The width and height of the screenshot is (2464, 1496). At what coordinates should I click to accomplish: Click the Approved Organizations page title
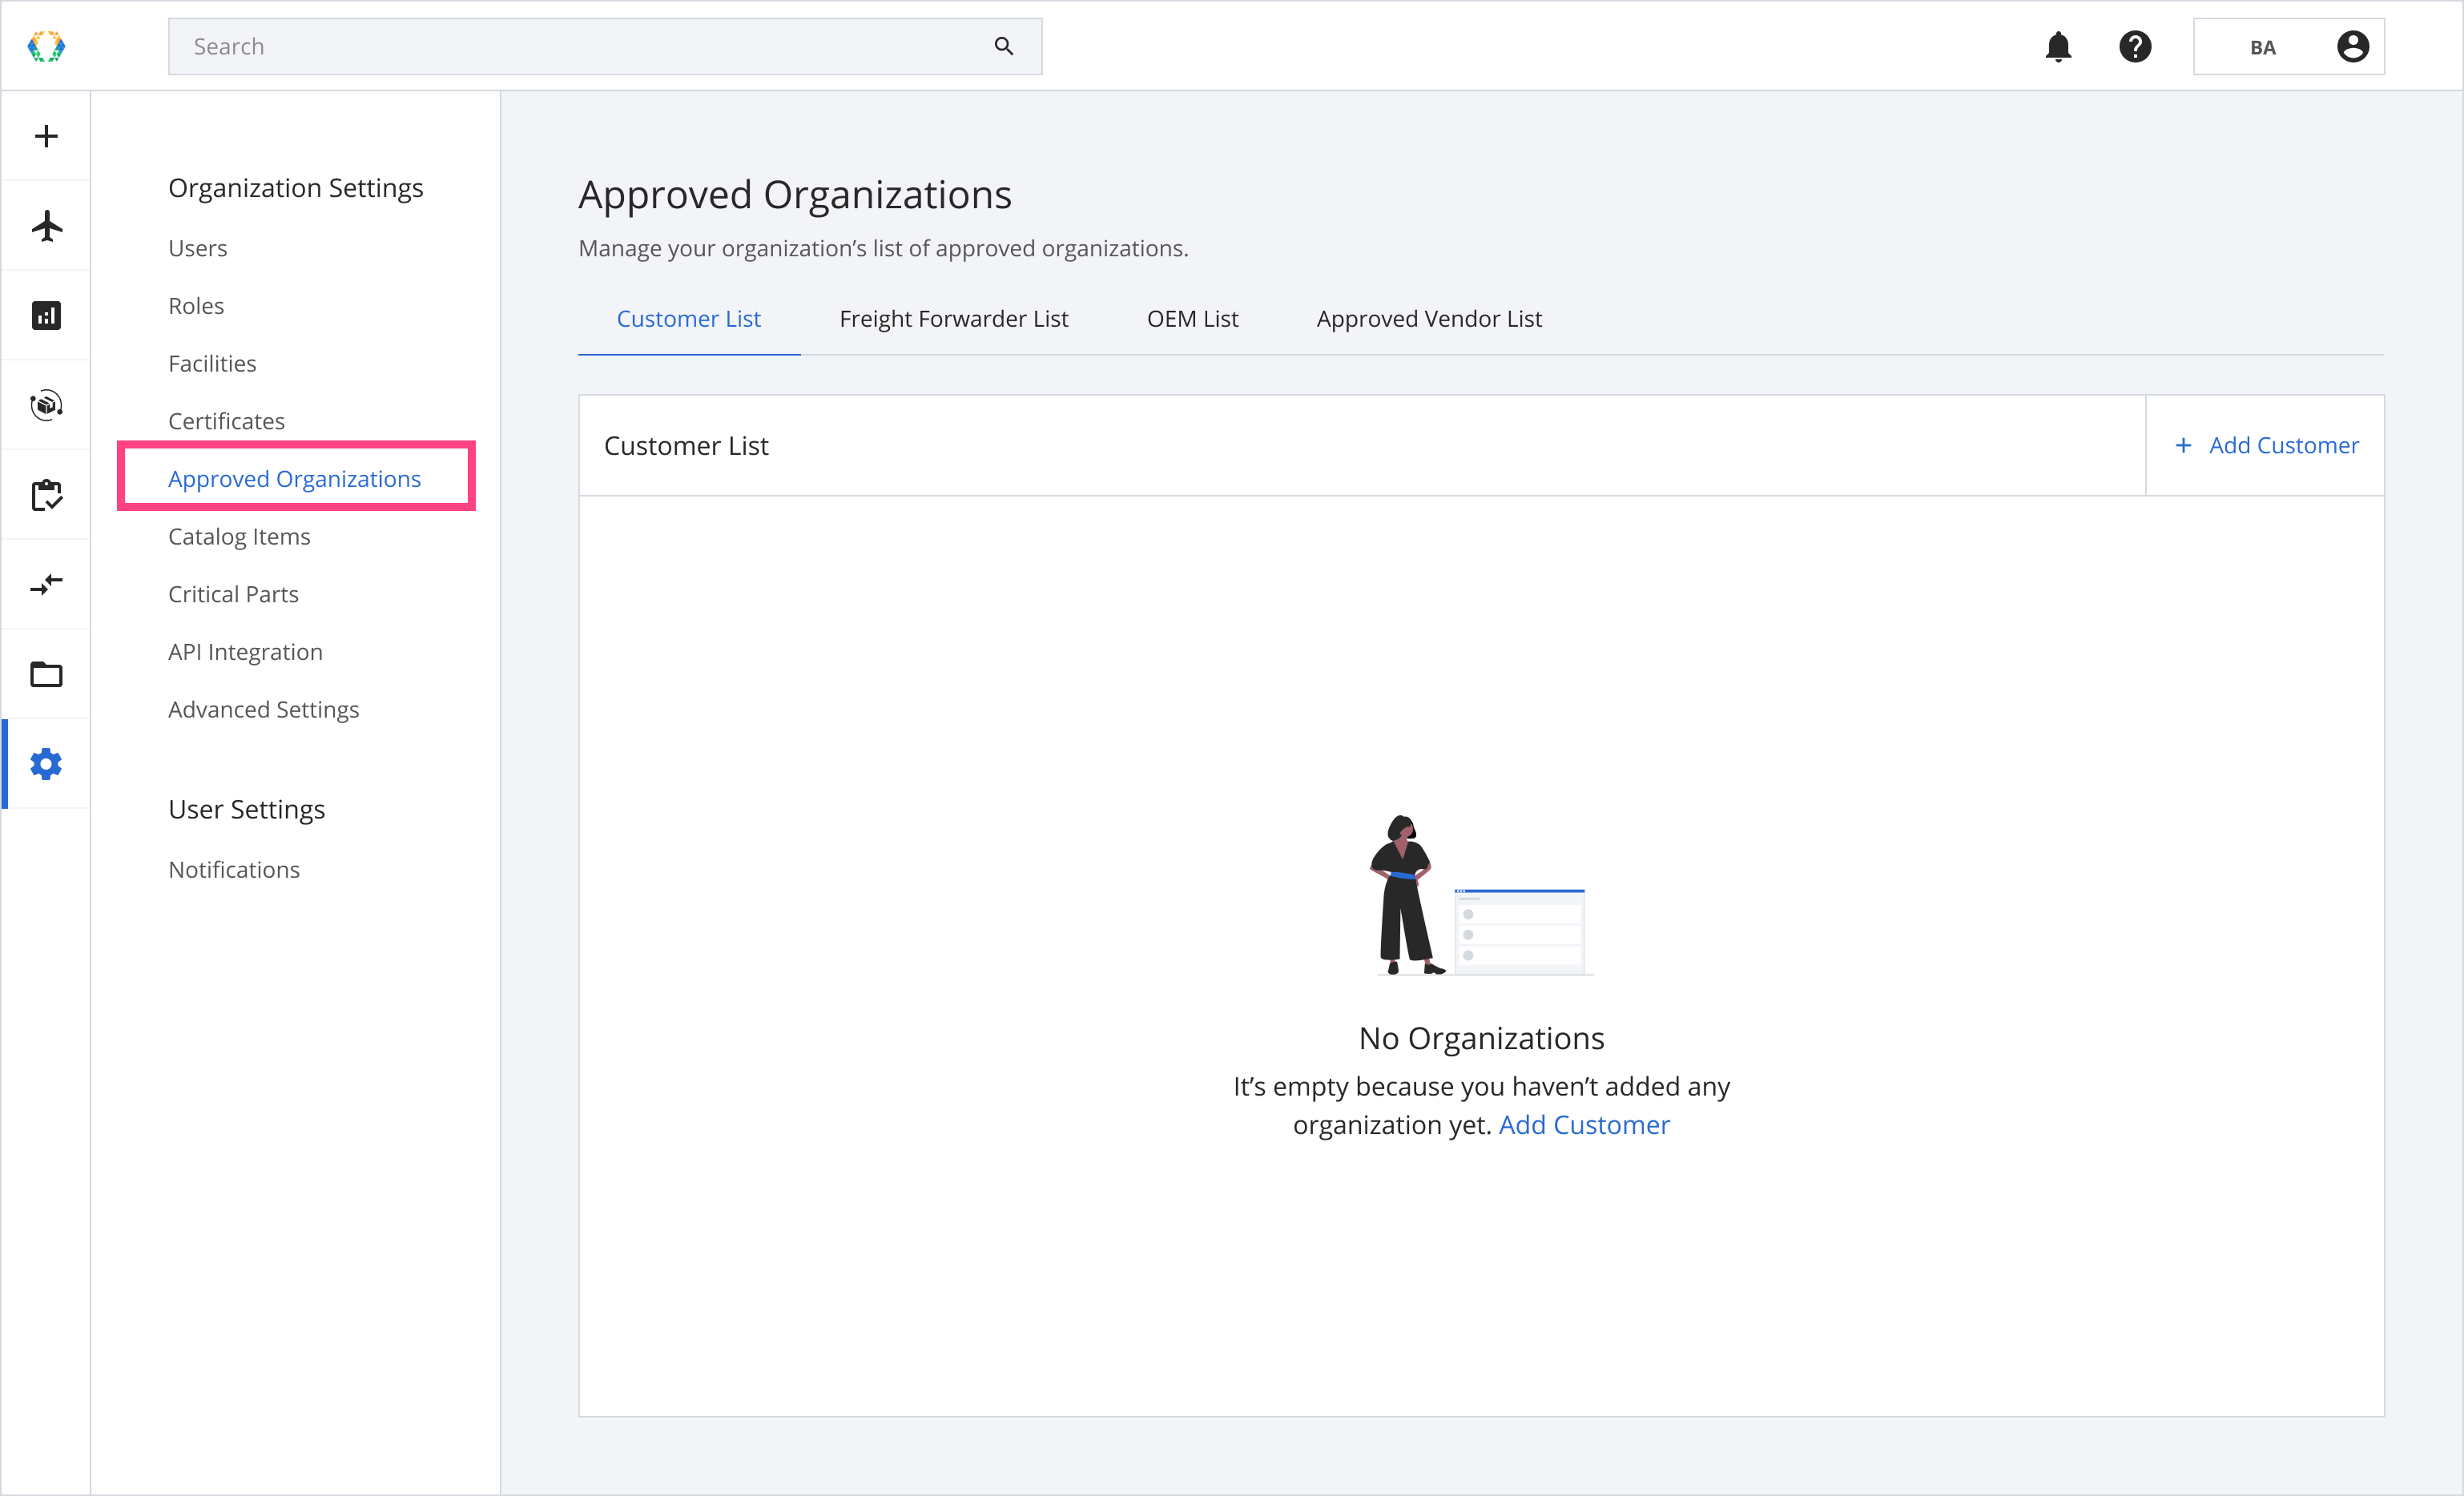pyautogui.click(x=795, y=194)
